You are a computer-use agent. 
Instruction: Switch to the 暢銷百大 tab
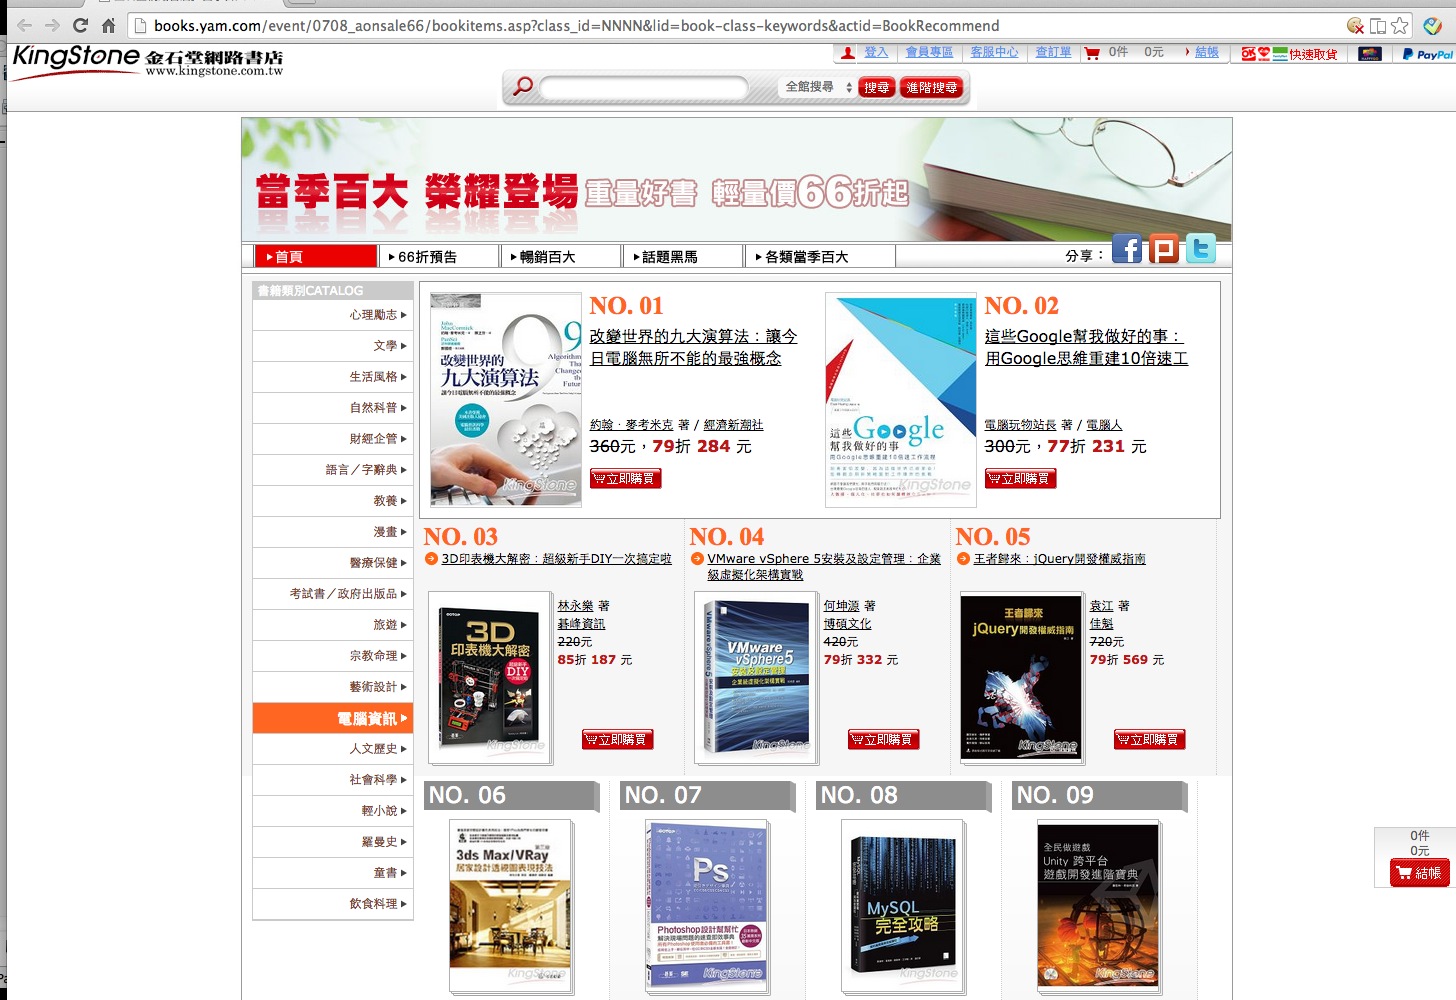[x=560, y=256]
